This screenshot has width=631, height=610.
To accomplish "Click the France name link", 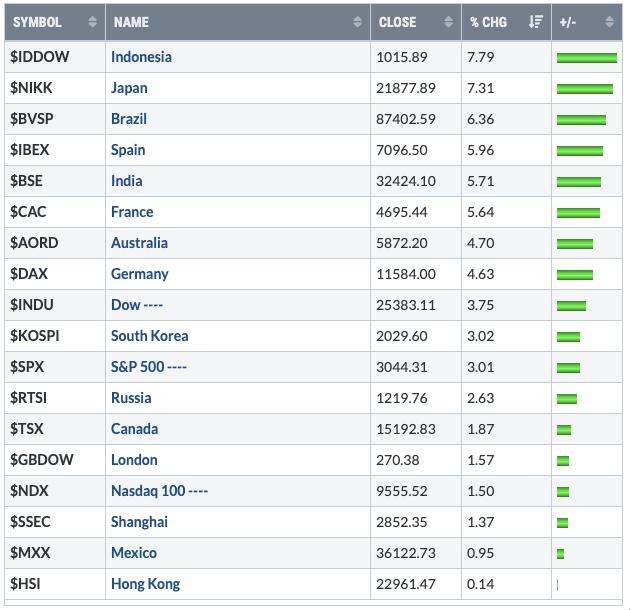I will [x=132, y=212].
